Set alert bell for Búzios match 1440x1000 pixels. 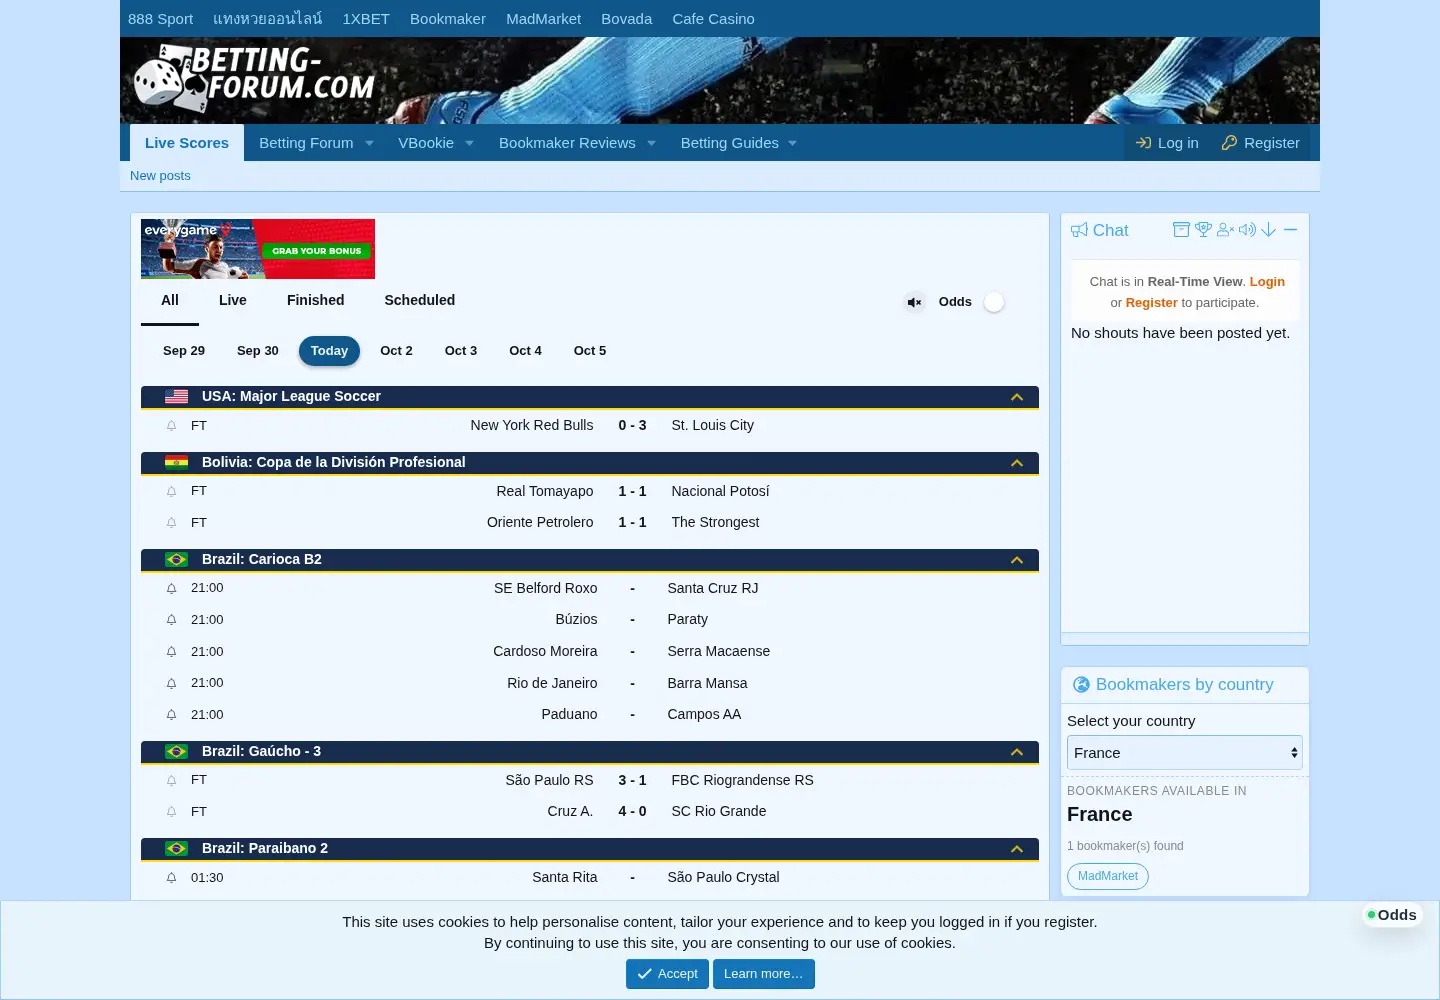click(x=171, y=620)
